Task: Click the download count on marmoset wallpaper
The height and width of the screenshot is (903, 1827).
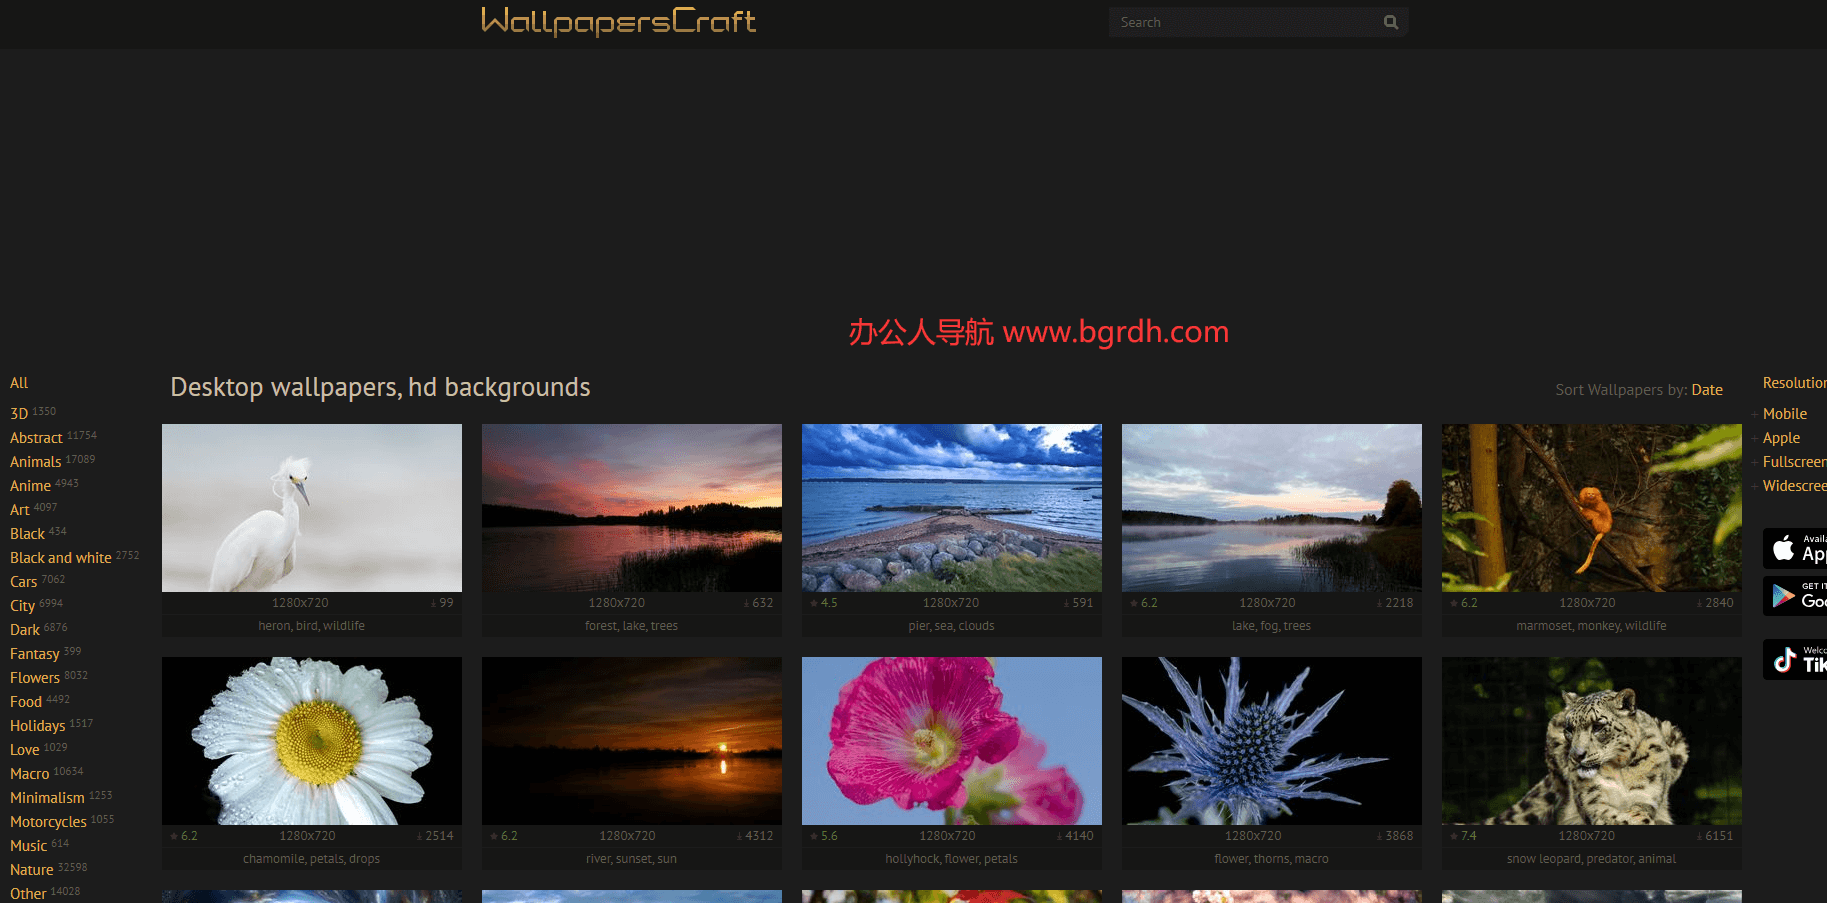Action: pyautogui.click(x=1715, y=603)
